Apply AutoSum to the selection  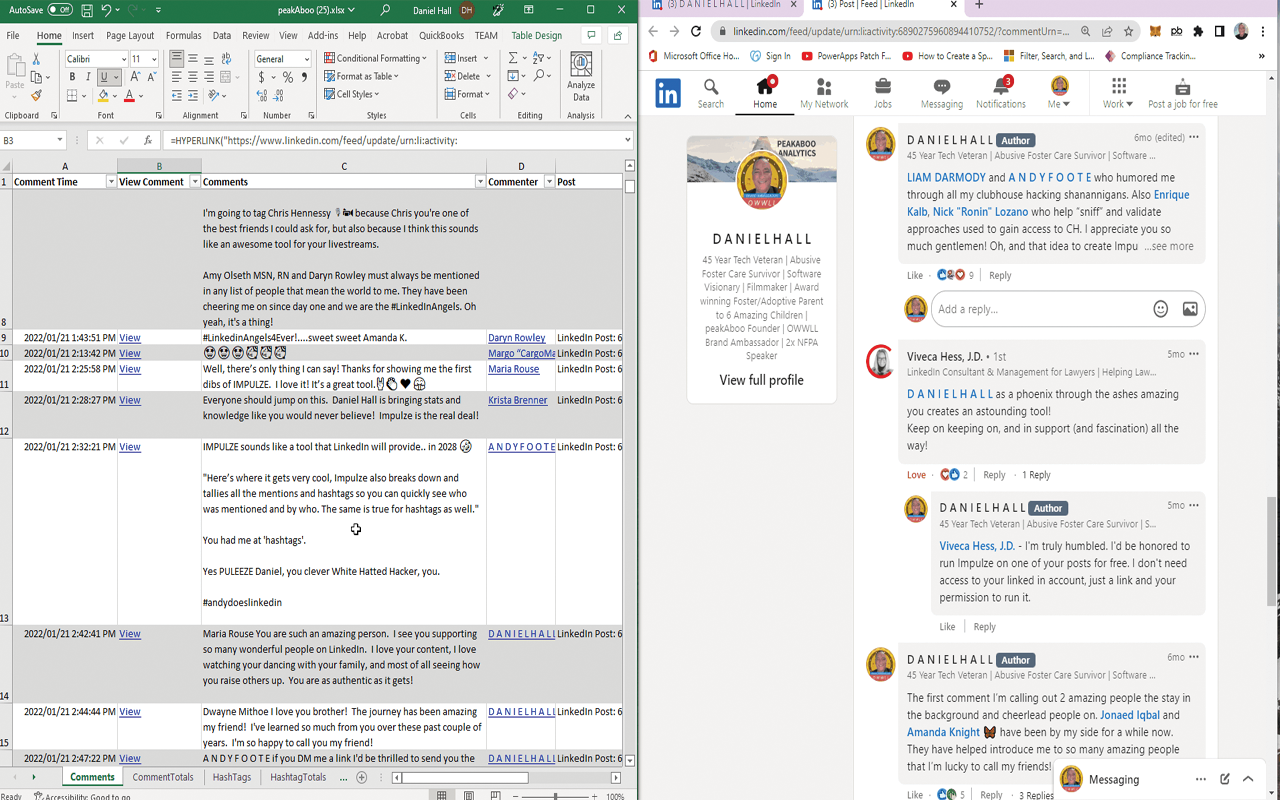(512, 58)
